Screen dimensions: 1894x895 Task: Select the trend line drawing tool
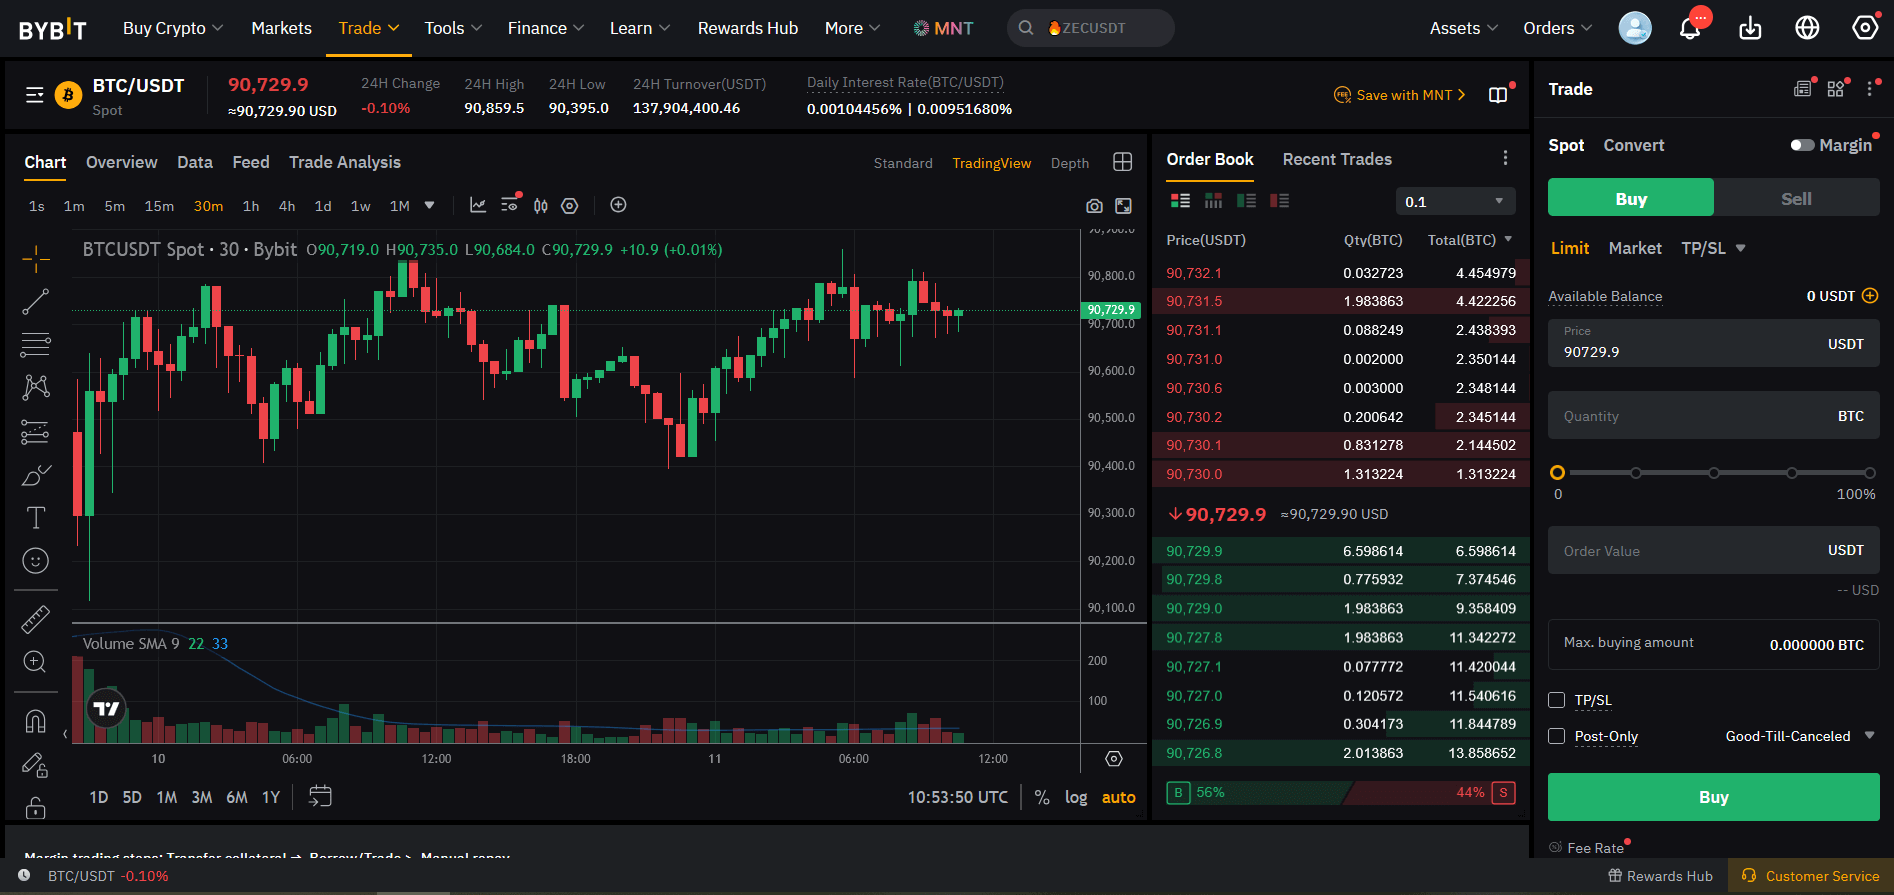click(36, 301)
